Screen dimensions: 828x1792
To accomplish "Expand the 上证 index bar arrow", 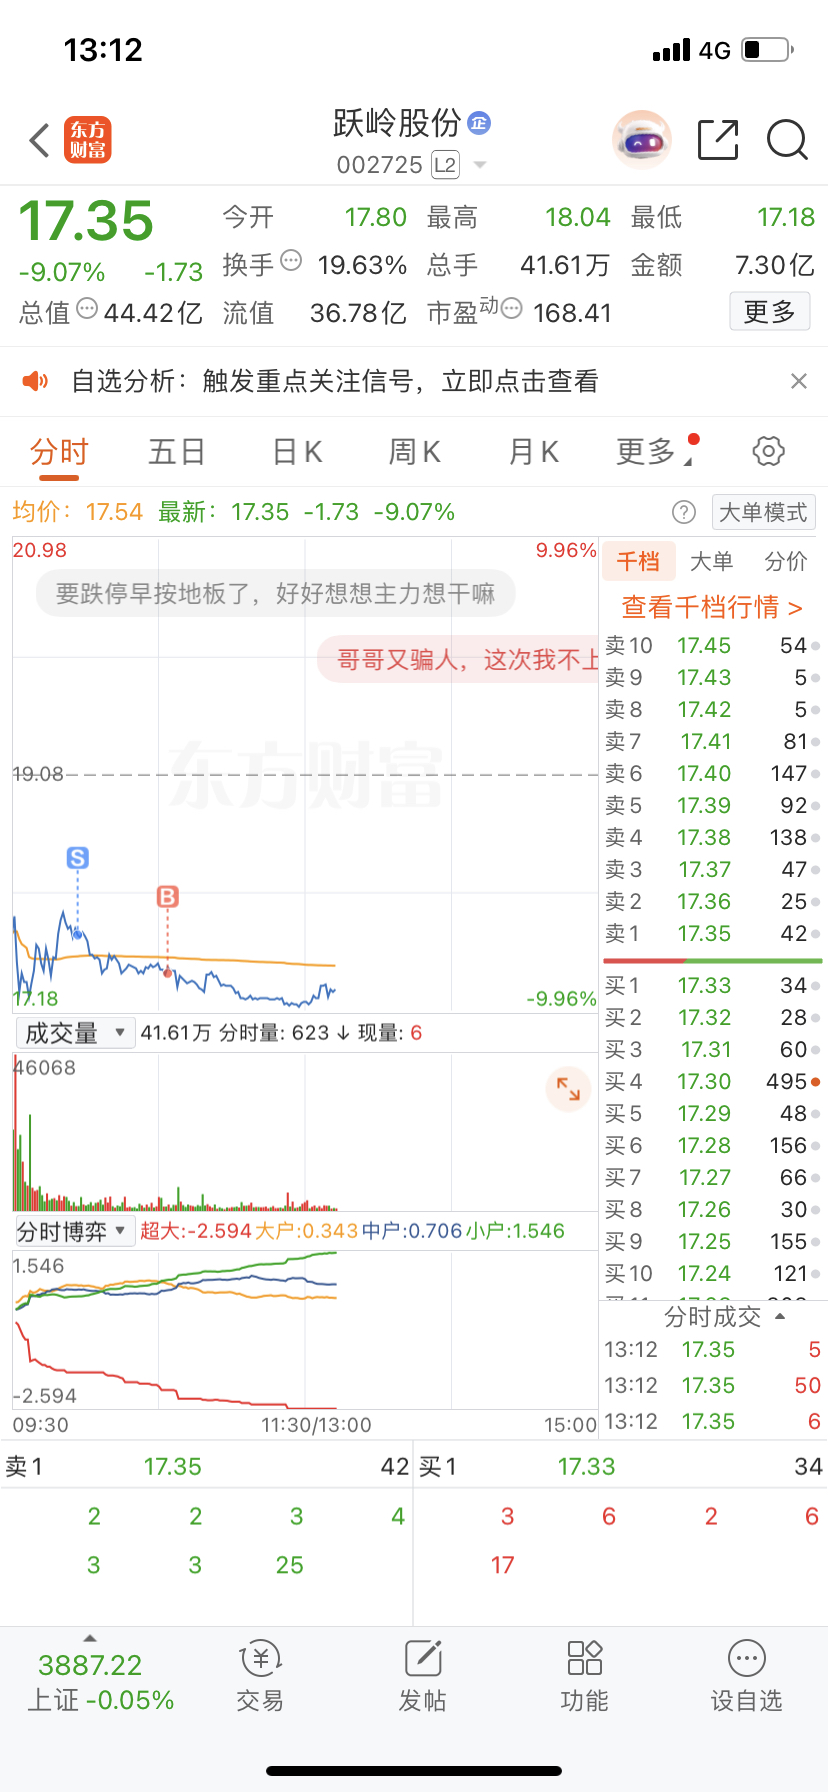I will click(x=90, y=1638).
